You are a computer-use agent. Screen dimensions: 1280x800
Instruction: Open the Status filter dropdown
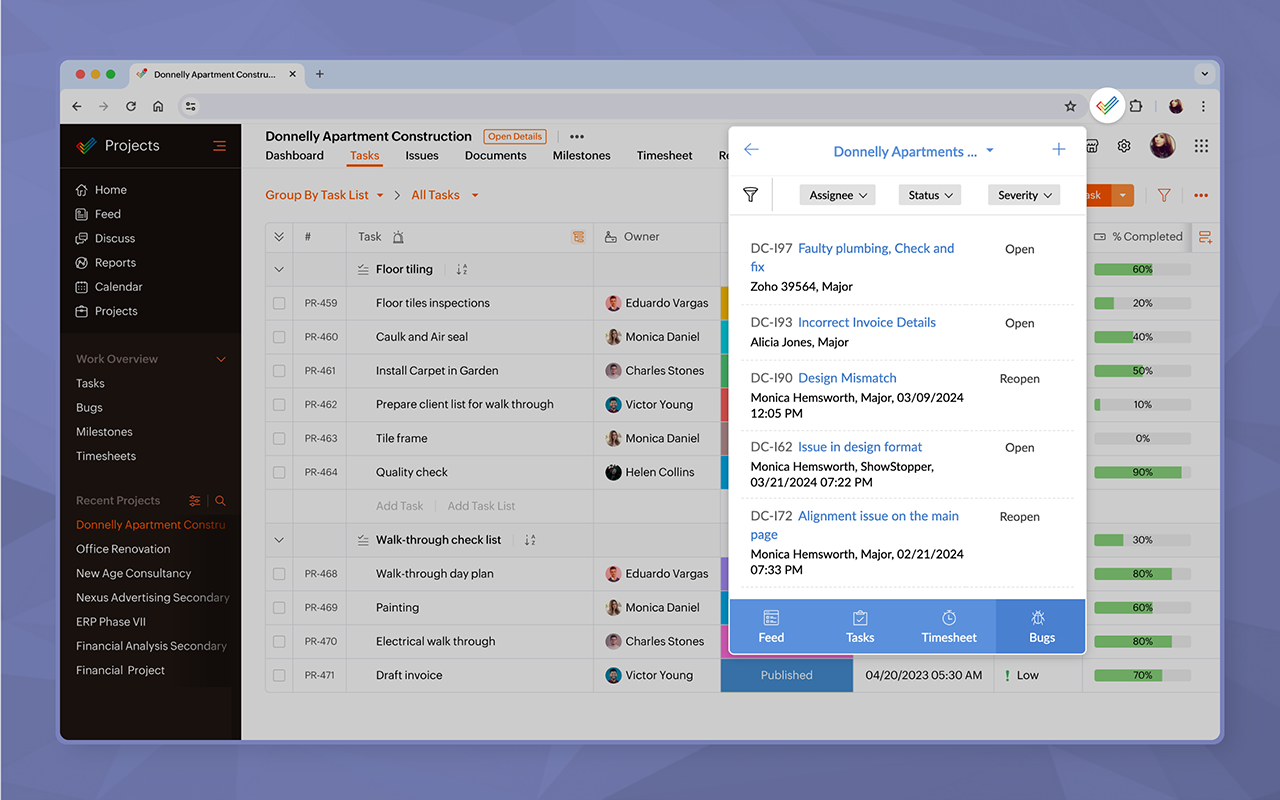pos(930,195)
